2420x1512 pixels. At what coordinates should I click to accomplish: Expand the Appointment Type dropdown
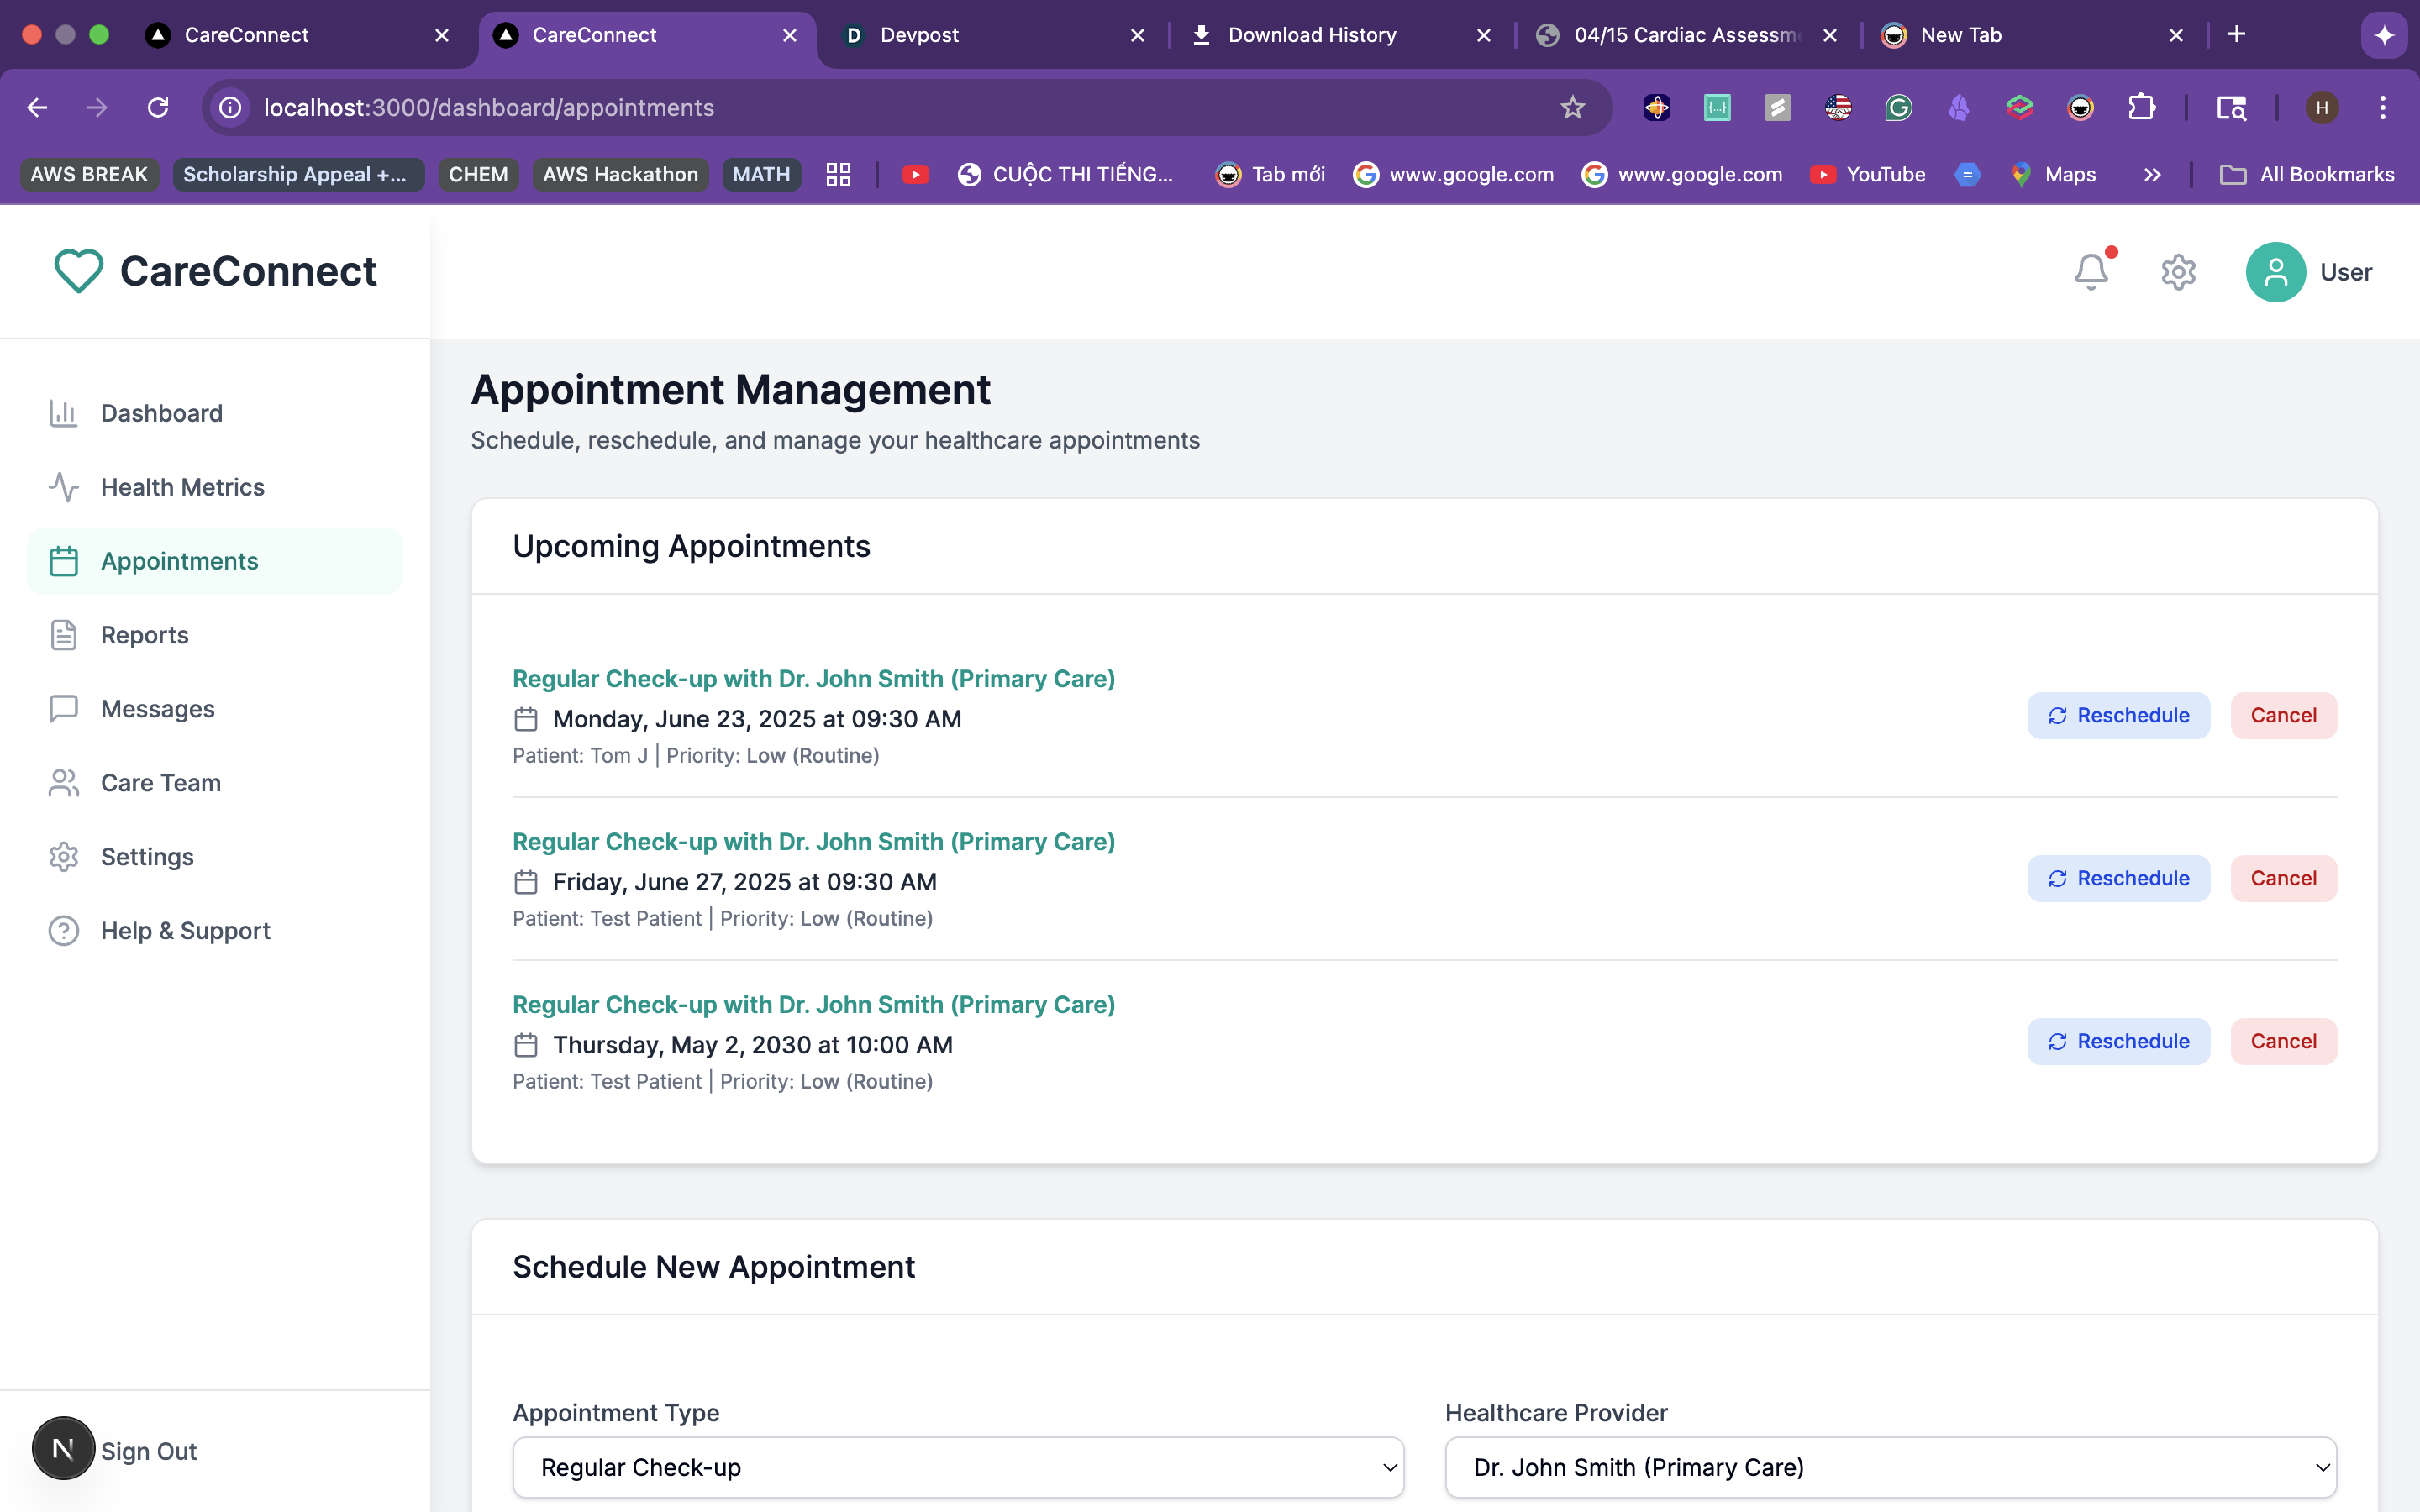(x=957, y=1467)
